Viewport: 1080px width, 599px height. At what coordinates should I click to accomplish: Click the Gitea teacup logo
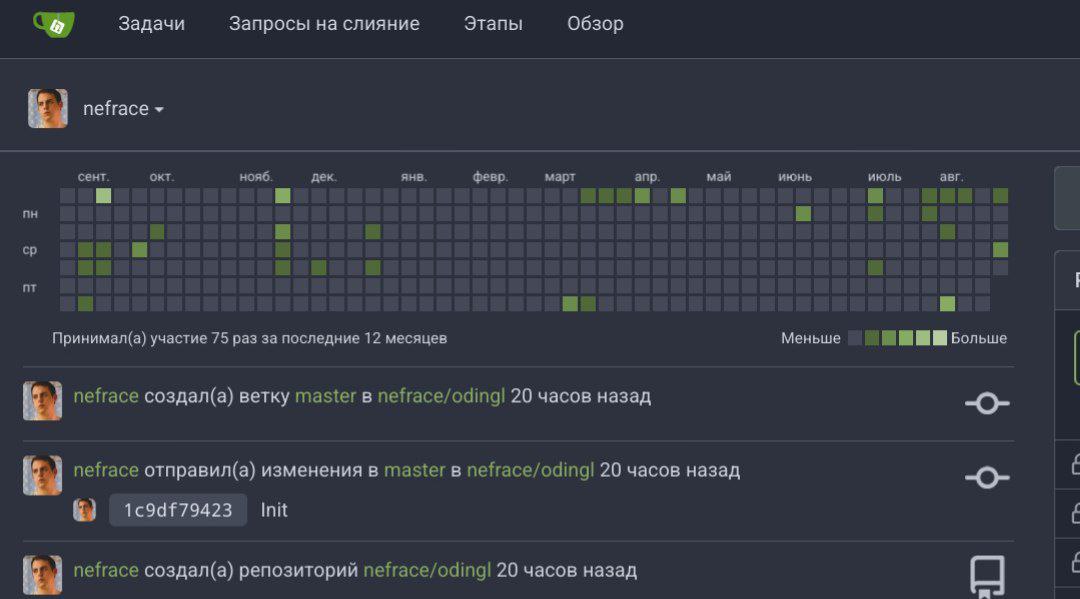(x=51, y=24)
